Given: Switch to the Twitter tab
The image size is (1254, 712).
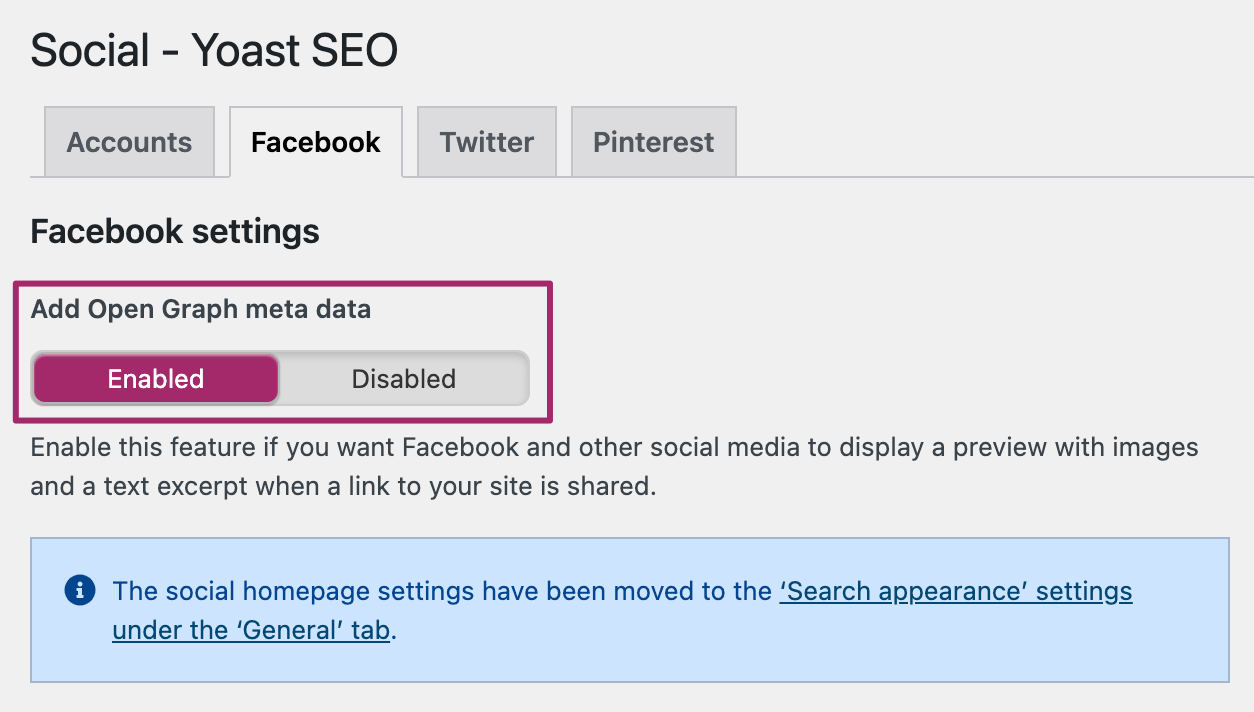Looking at the screenshot, I should [x=487, y=142].
